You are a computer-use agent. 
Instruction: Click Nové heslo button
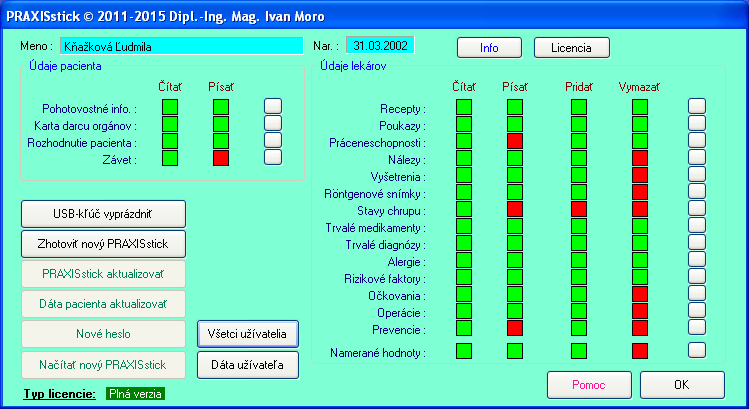point(103,334)
